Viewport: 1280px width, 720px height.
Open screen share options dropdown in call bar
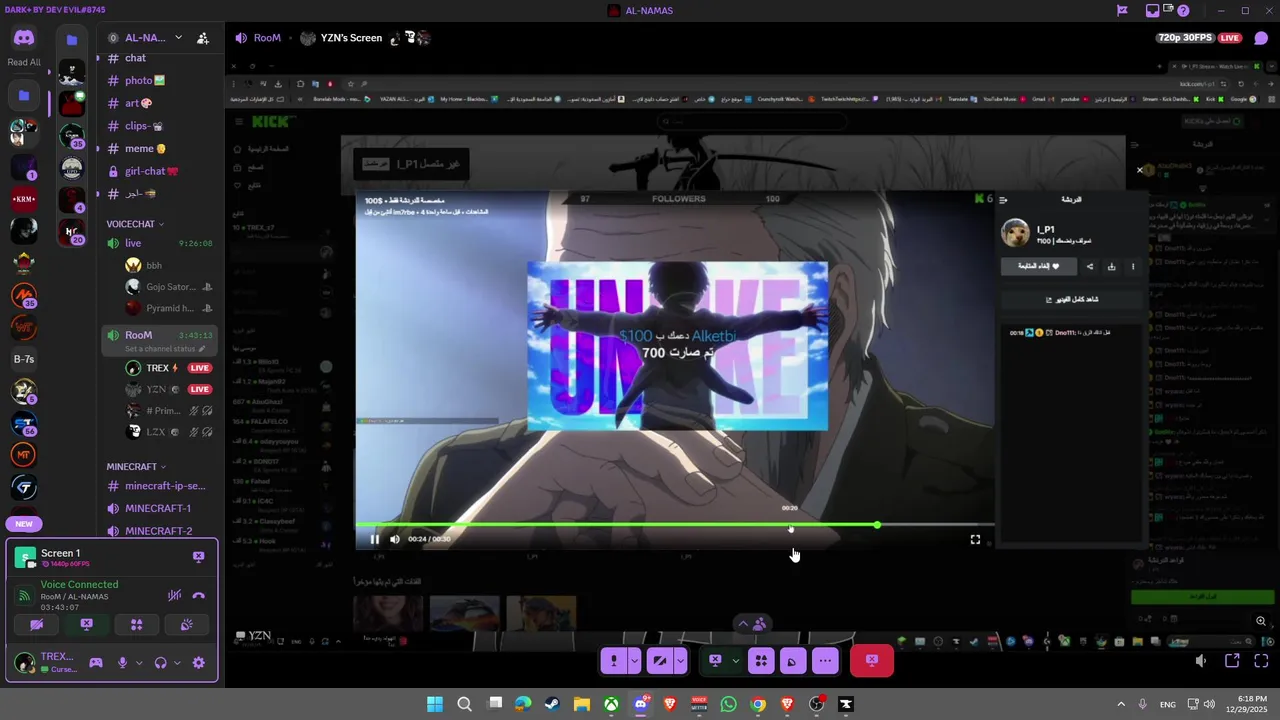(x=735, y=661)
